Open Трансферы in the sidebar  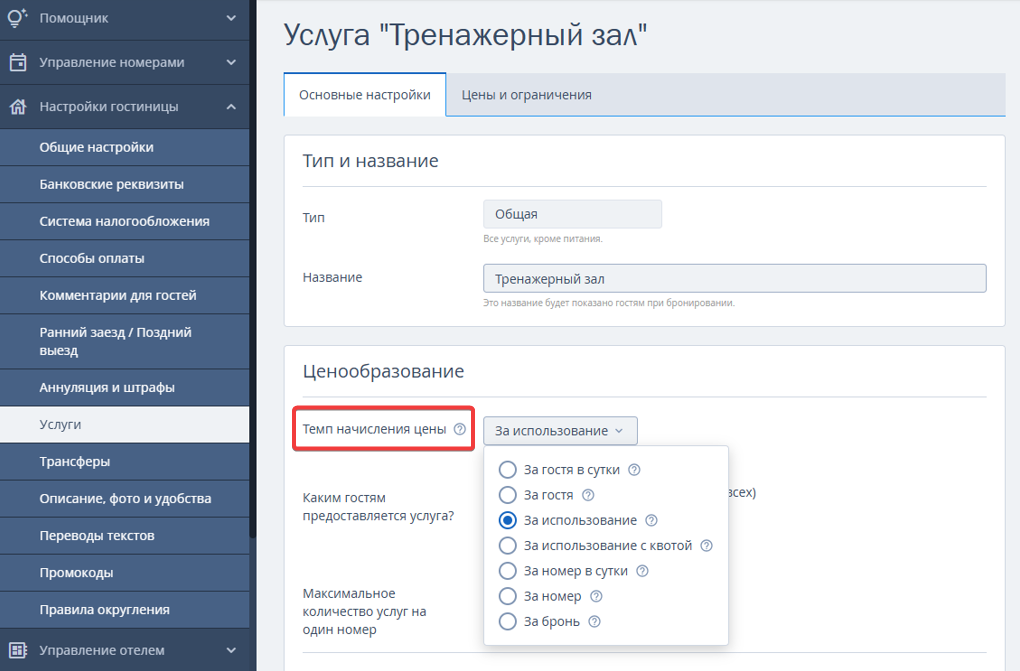tap(124, 461)
